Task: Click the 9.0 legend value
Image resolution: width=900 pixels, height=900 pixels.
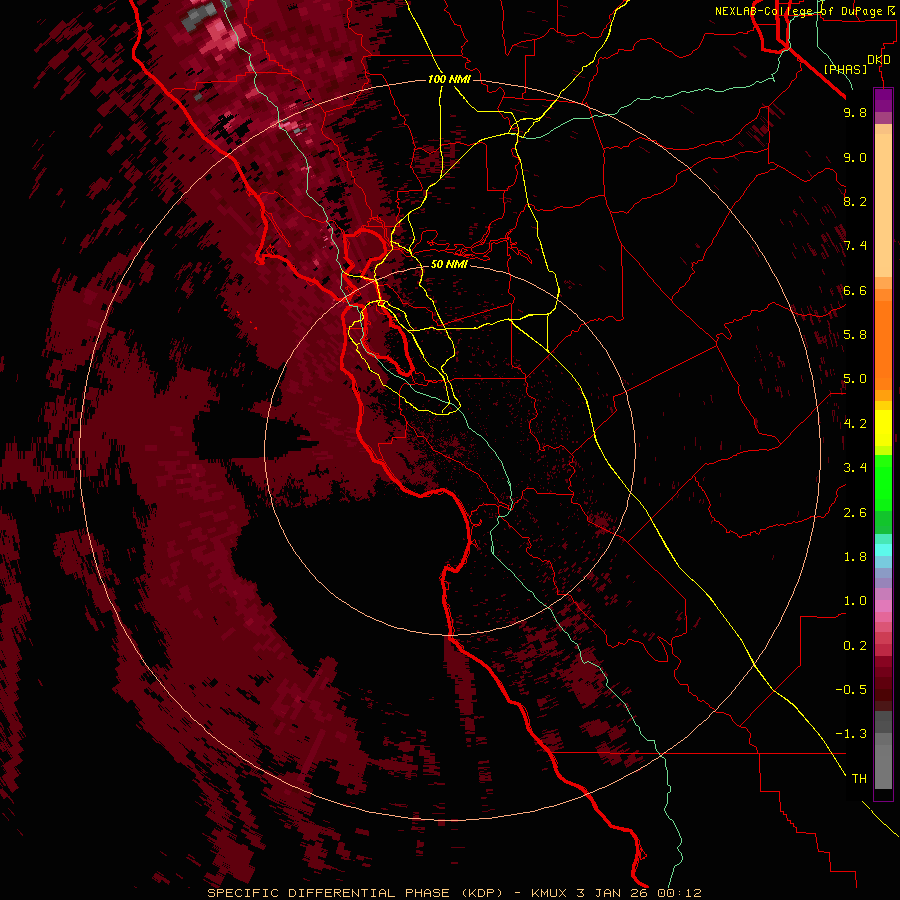Action: [855, 157]
